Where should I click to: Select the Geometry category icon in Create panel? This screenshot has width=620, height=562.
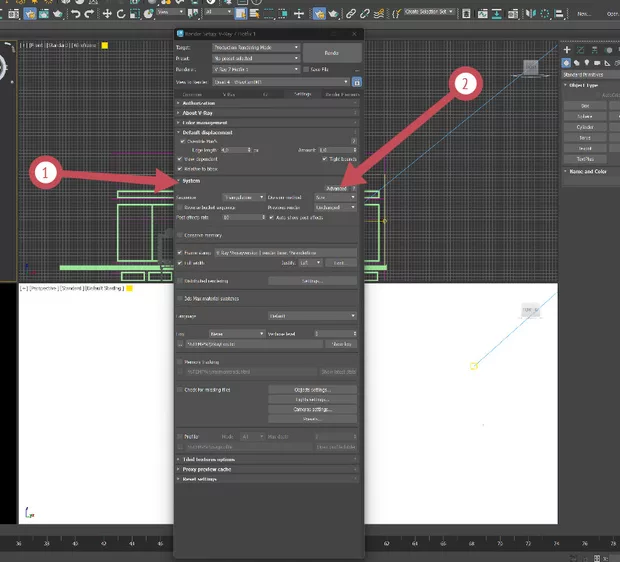(x=568, y=62)
